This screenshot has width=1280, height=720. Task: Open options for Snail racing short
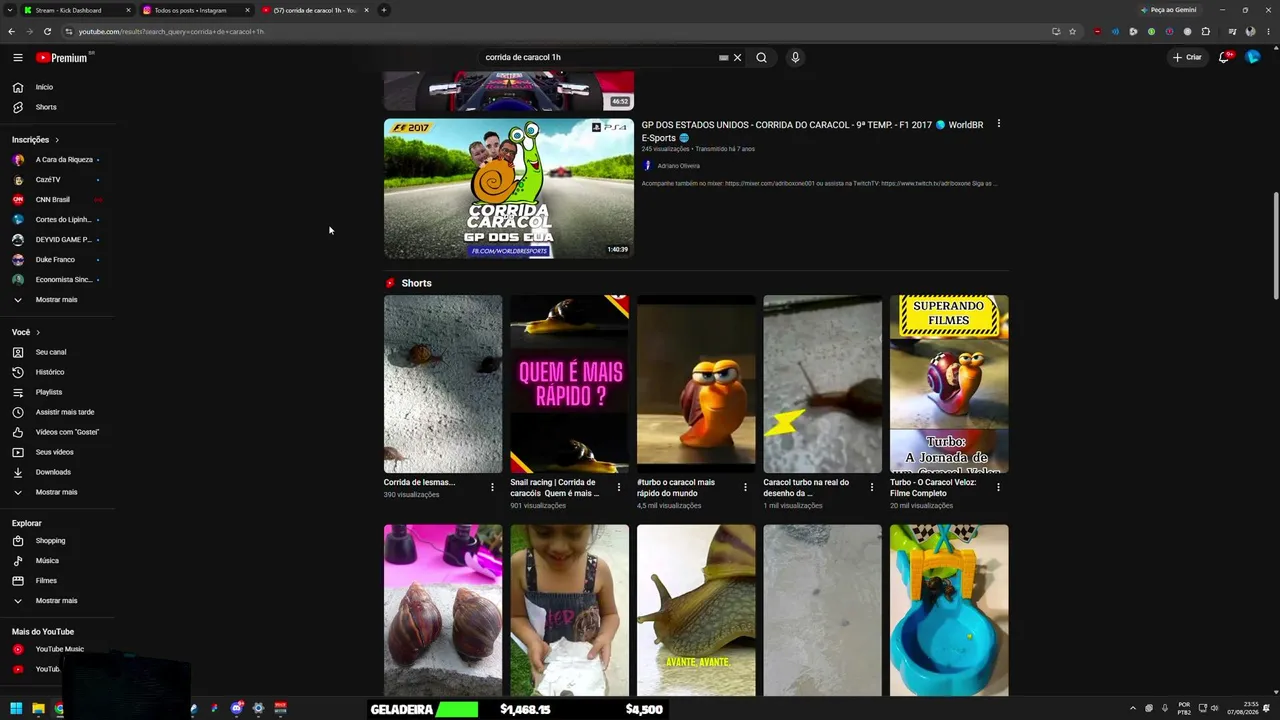[618, 487]
